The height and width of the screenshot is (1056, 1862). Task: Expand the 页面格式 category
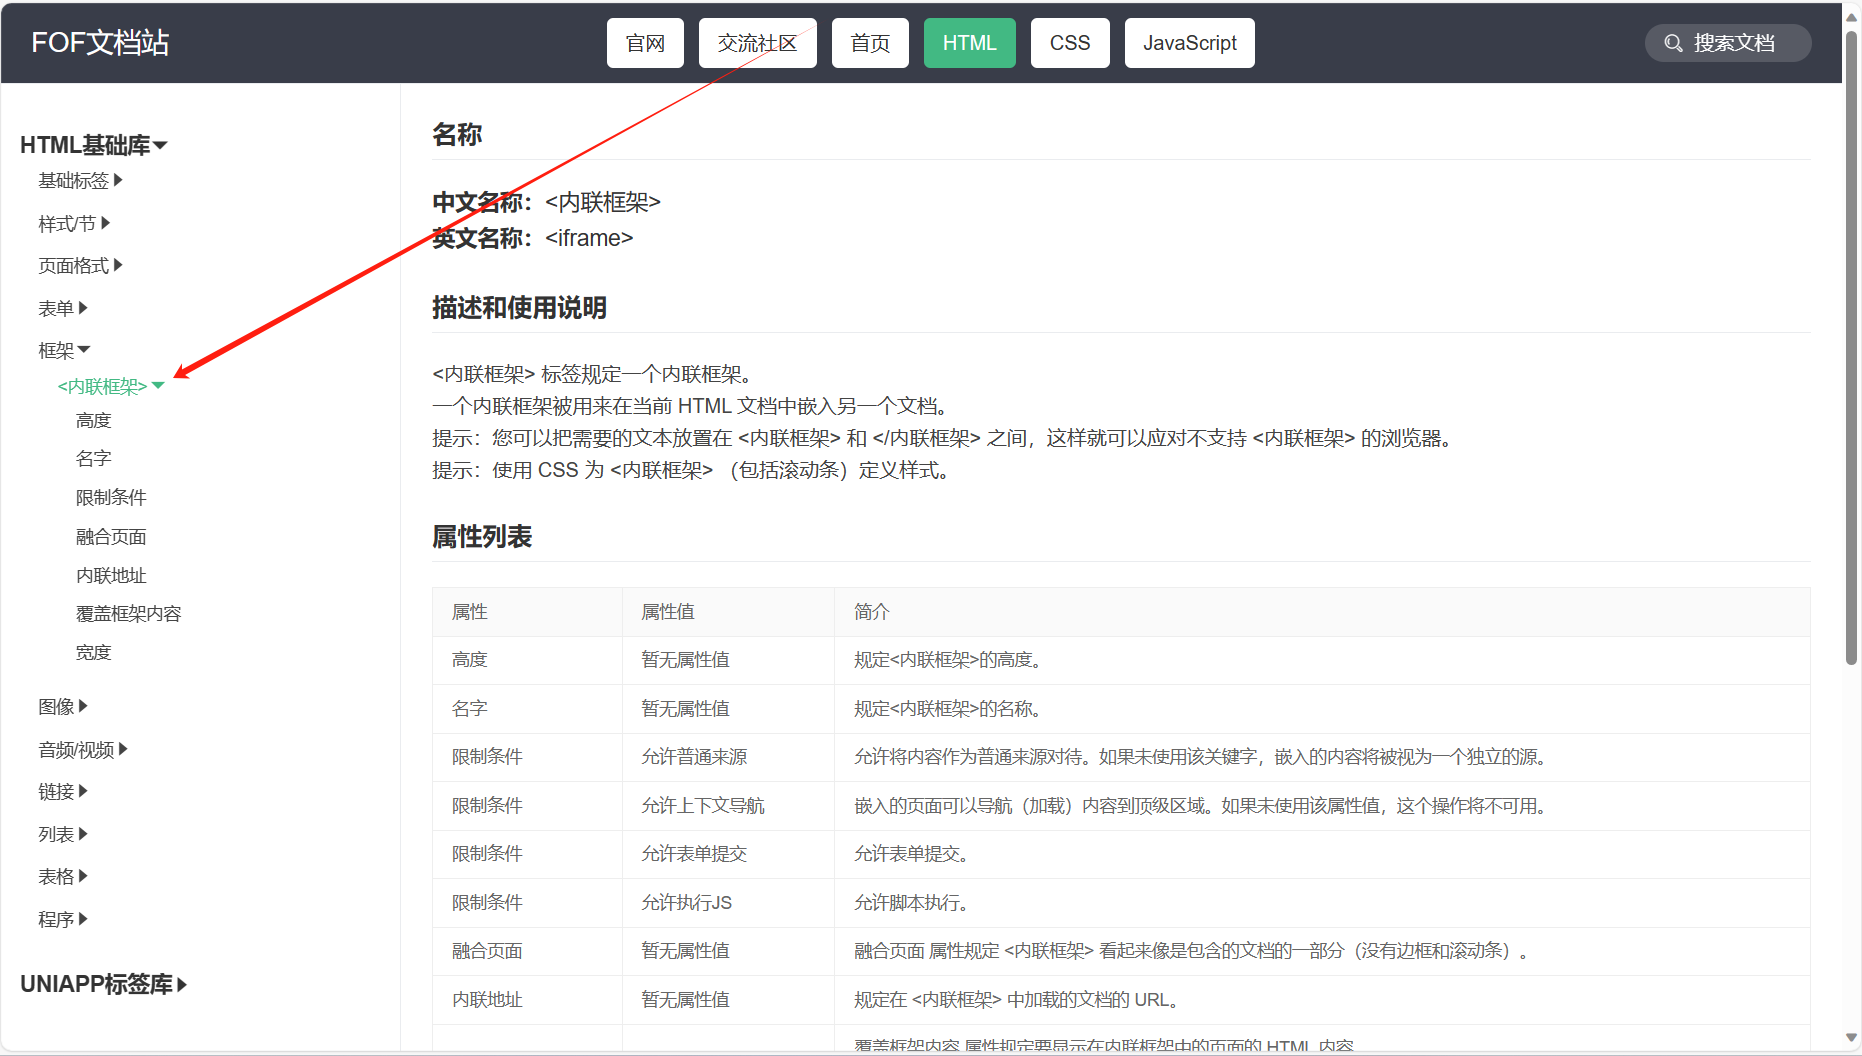coord(80,265)
